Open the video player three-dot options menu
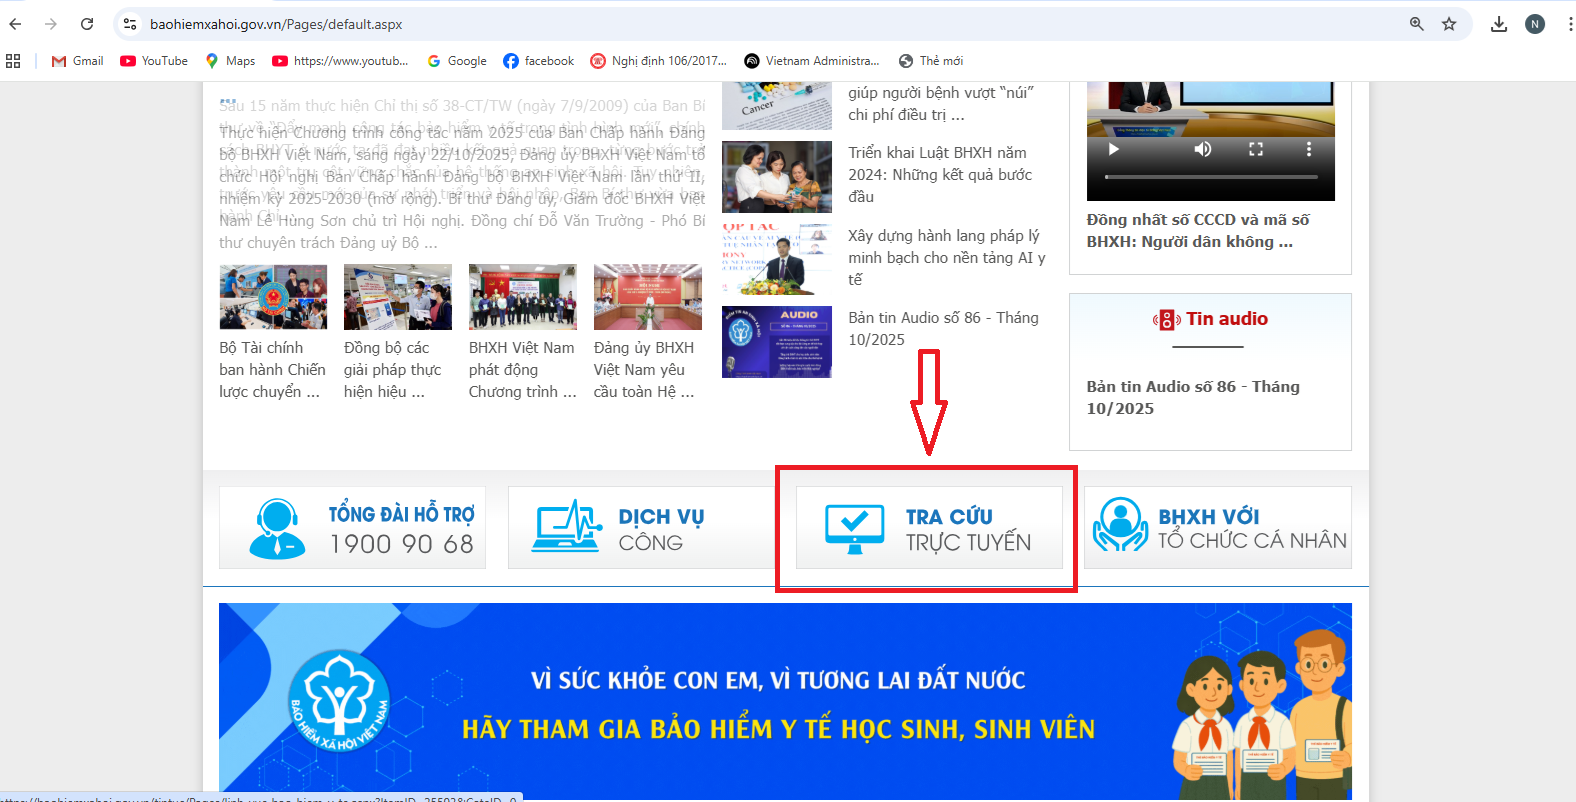The width and height of the screenshot is (1576, 802). (1308, 149)
